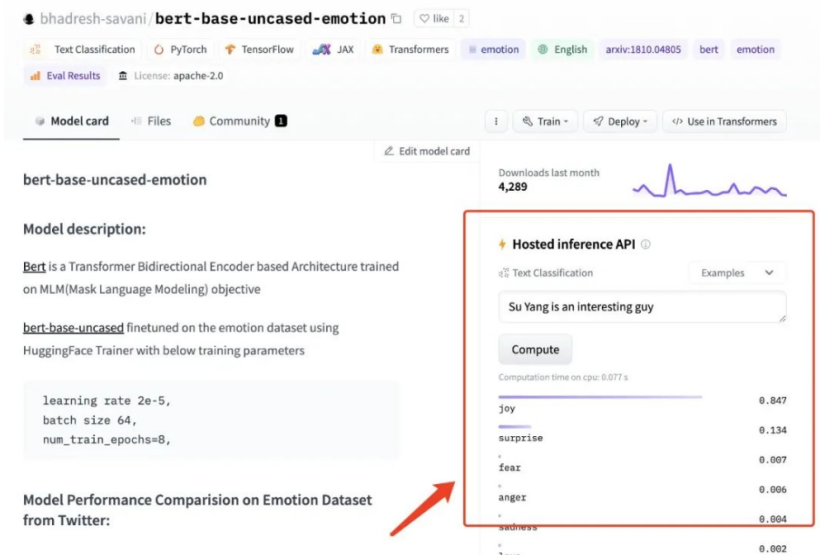Click Use in Transformers button
The image size is (820, 555).
[x=724, y=122]
